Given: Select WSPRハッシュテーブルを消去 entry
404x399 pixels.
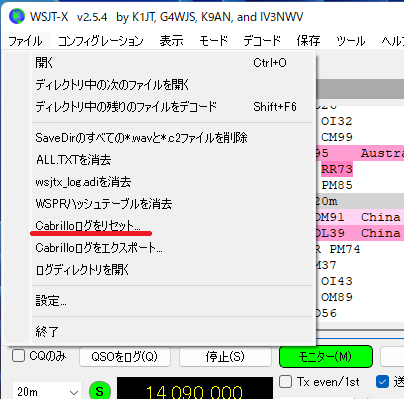Looking at the screenshot, I should (x=172, y=204).
